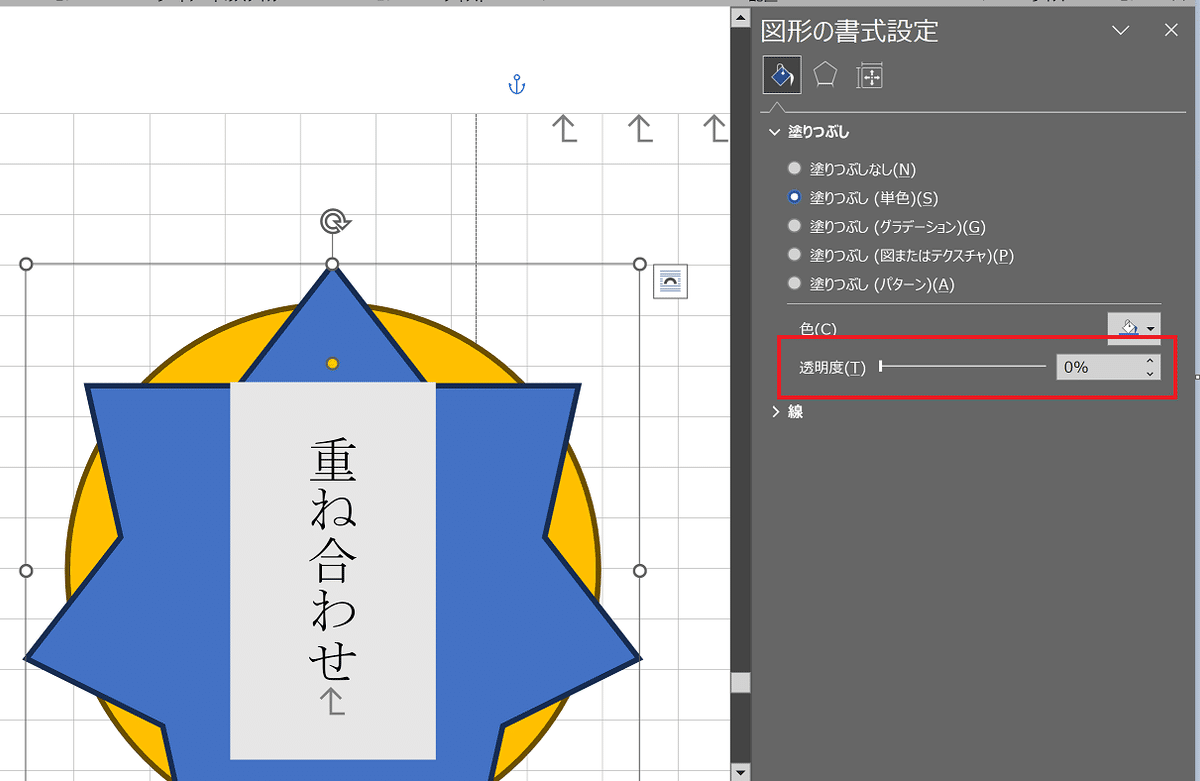1200x781 pixels.
Task: Expand the 線 section
Action: pos(775,411)
